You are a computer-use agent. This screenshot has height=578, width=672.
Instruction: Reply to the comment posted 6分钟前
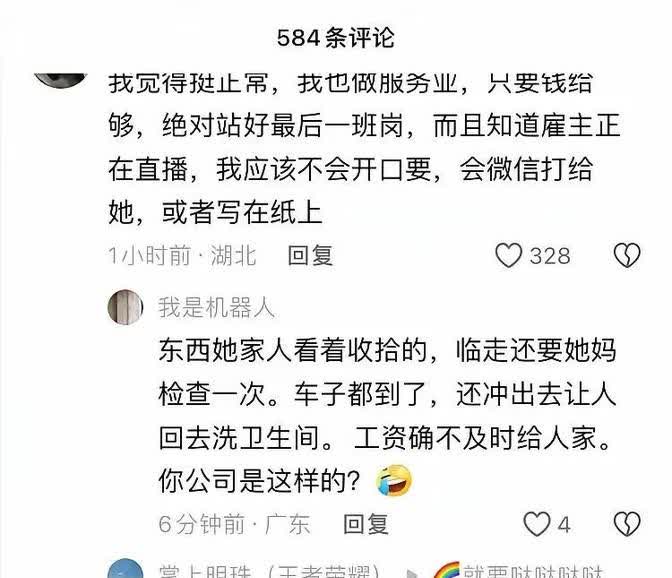pyautogui.click(x=366, y=524)
